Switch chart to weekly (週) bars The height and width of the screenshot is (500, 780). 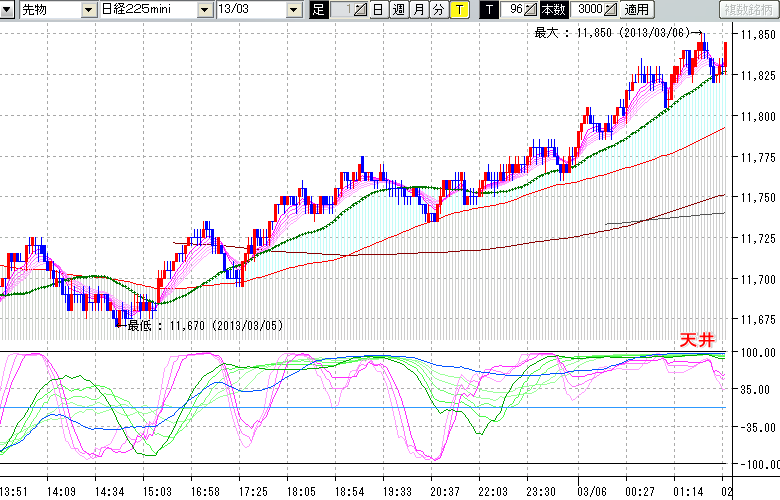pos(398,9)
